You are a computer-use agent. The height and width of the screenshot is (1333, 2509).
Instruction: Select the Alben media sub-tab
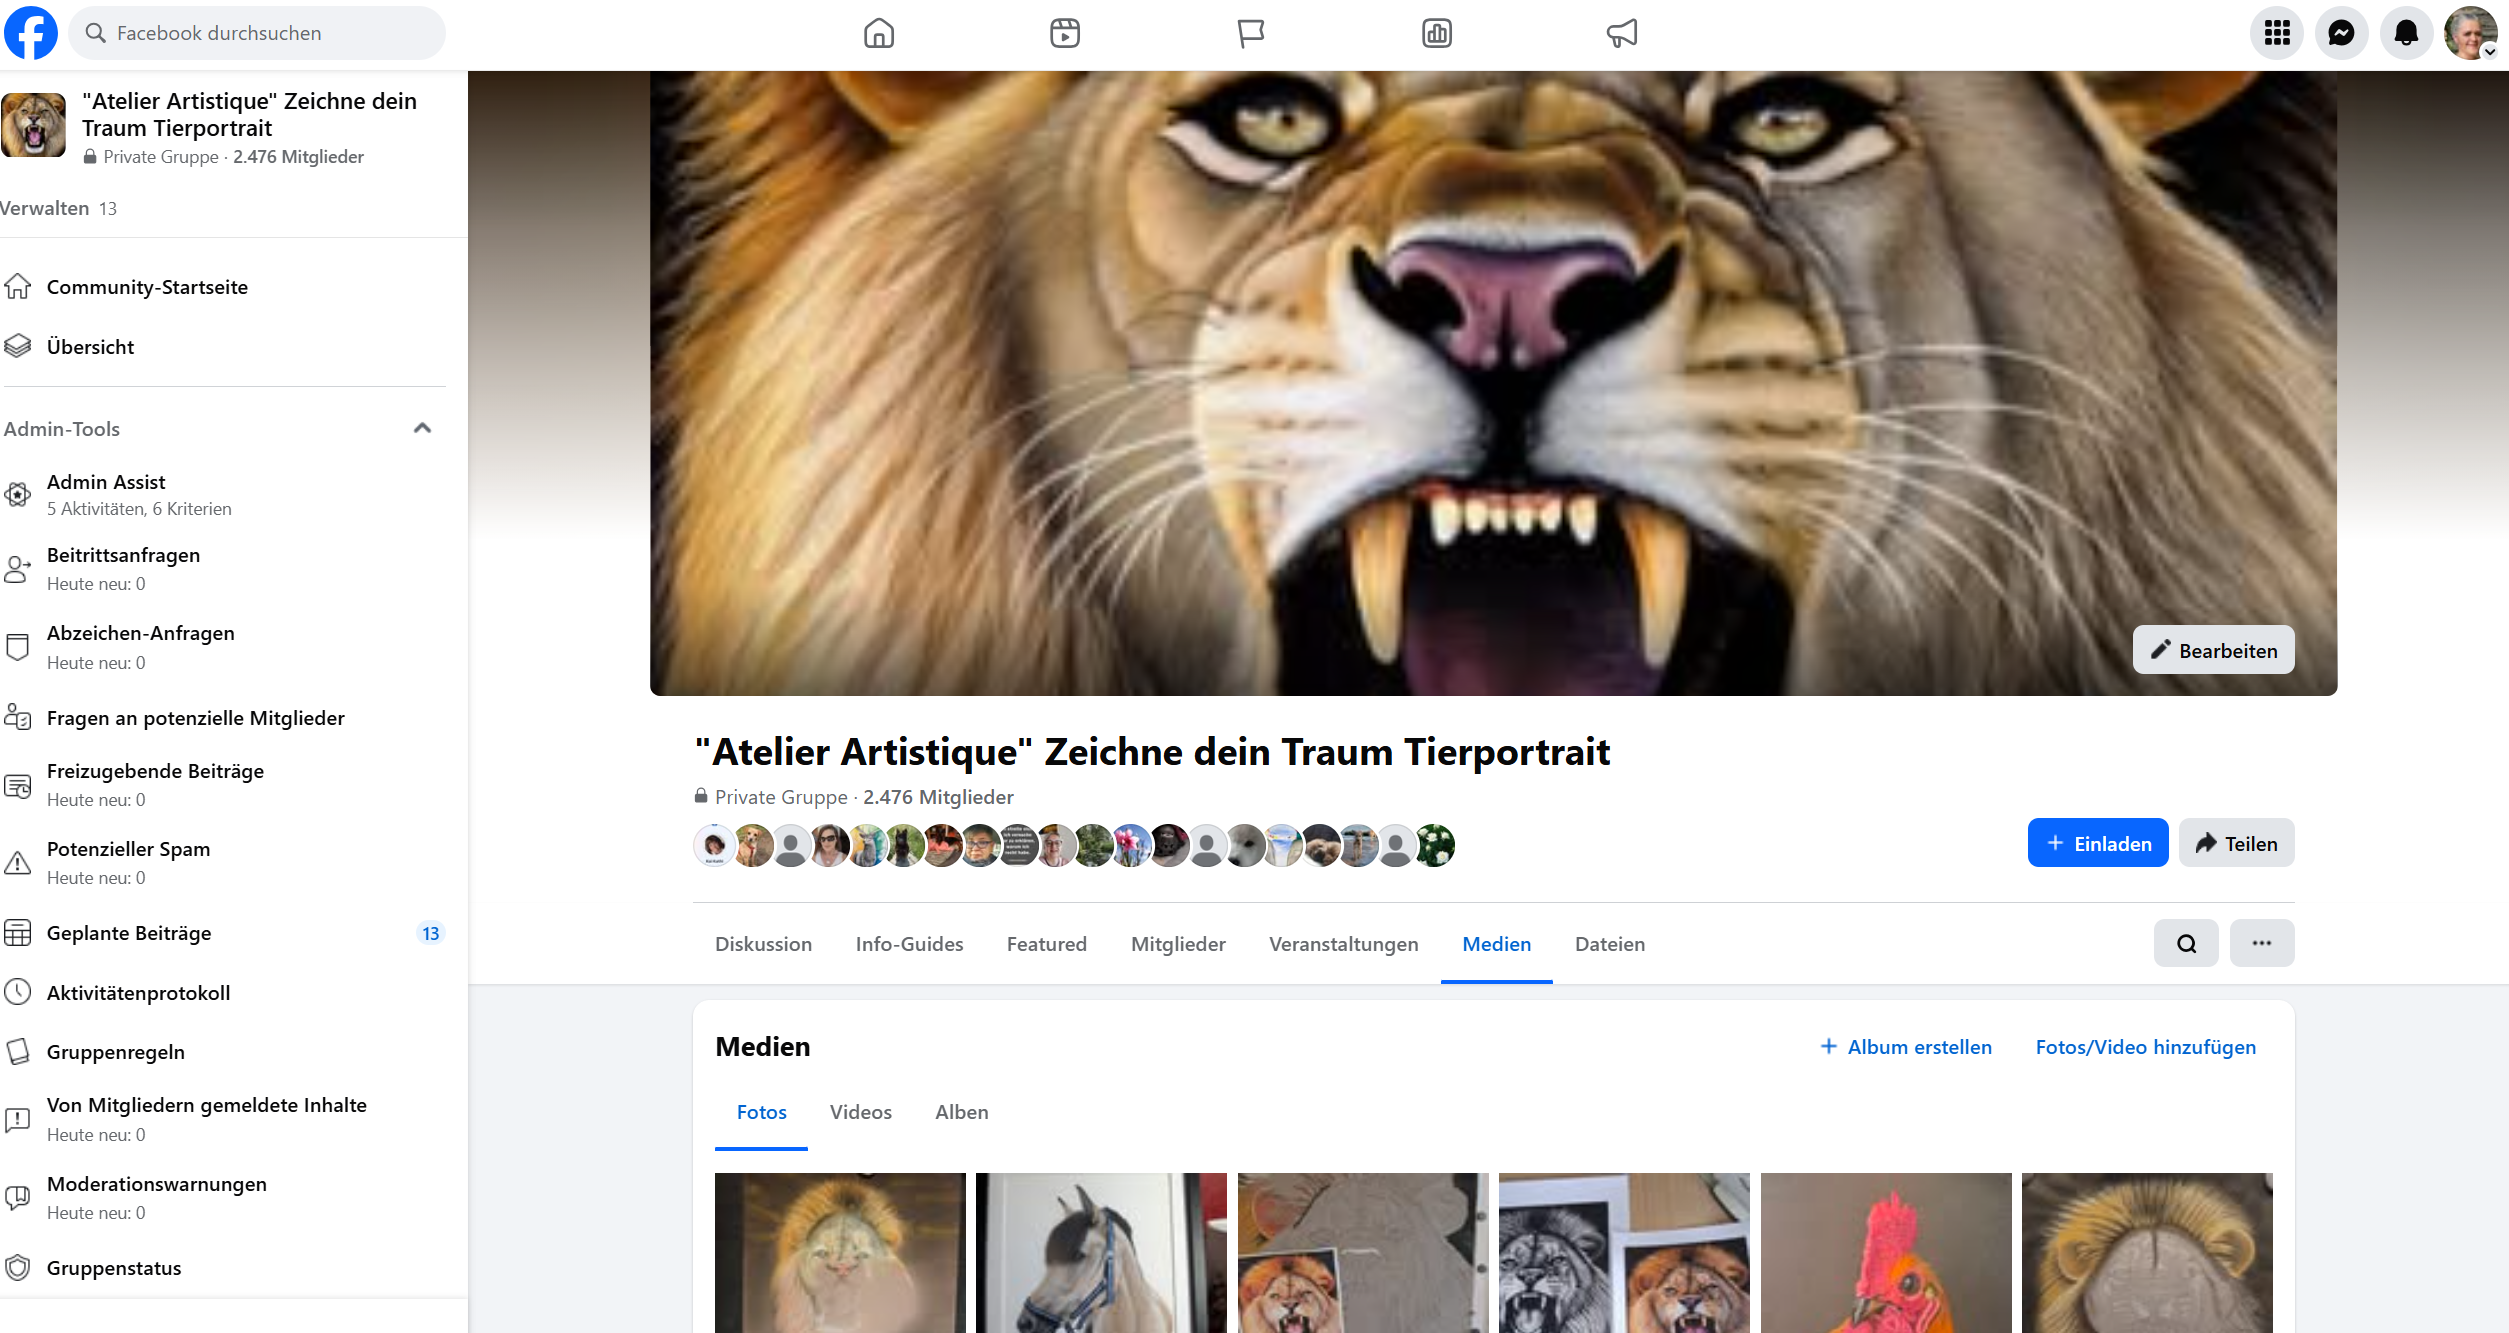click(961, 1112)
